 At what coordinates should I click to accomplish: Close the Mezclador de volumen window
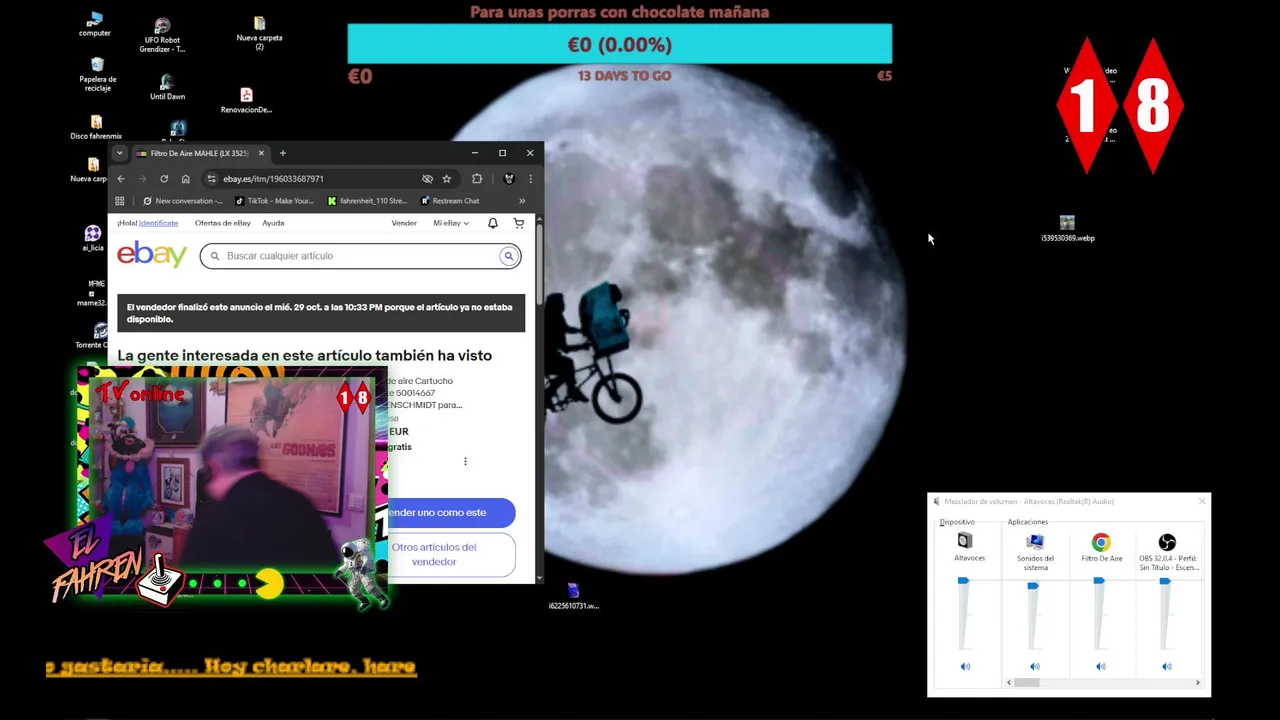[1201, 501]
